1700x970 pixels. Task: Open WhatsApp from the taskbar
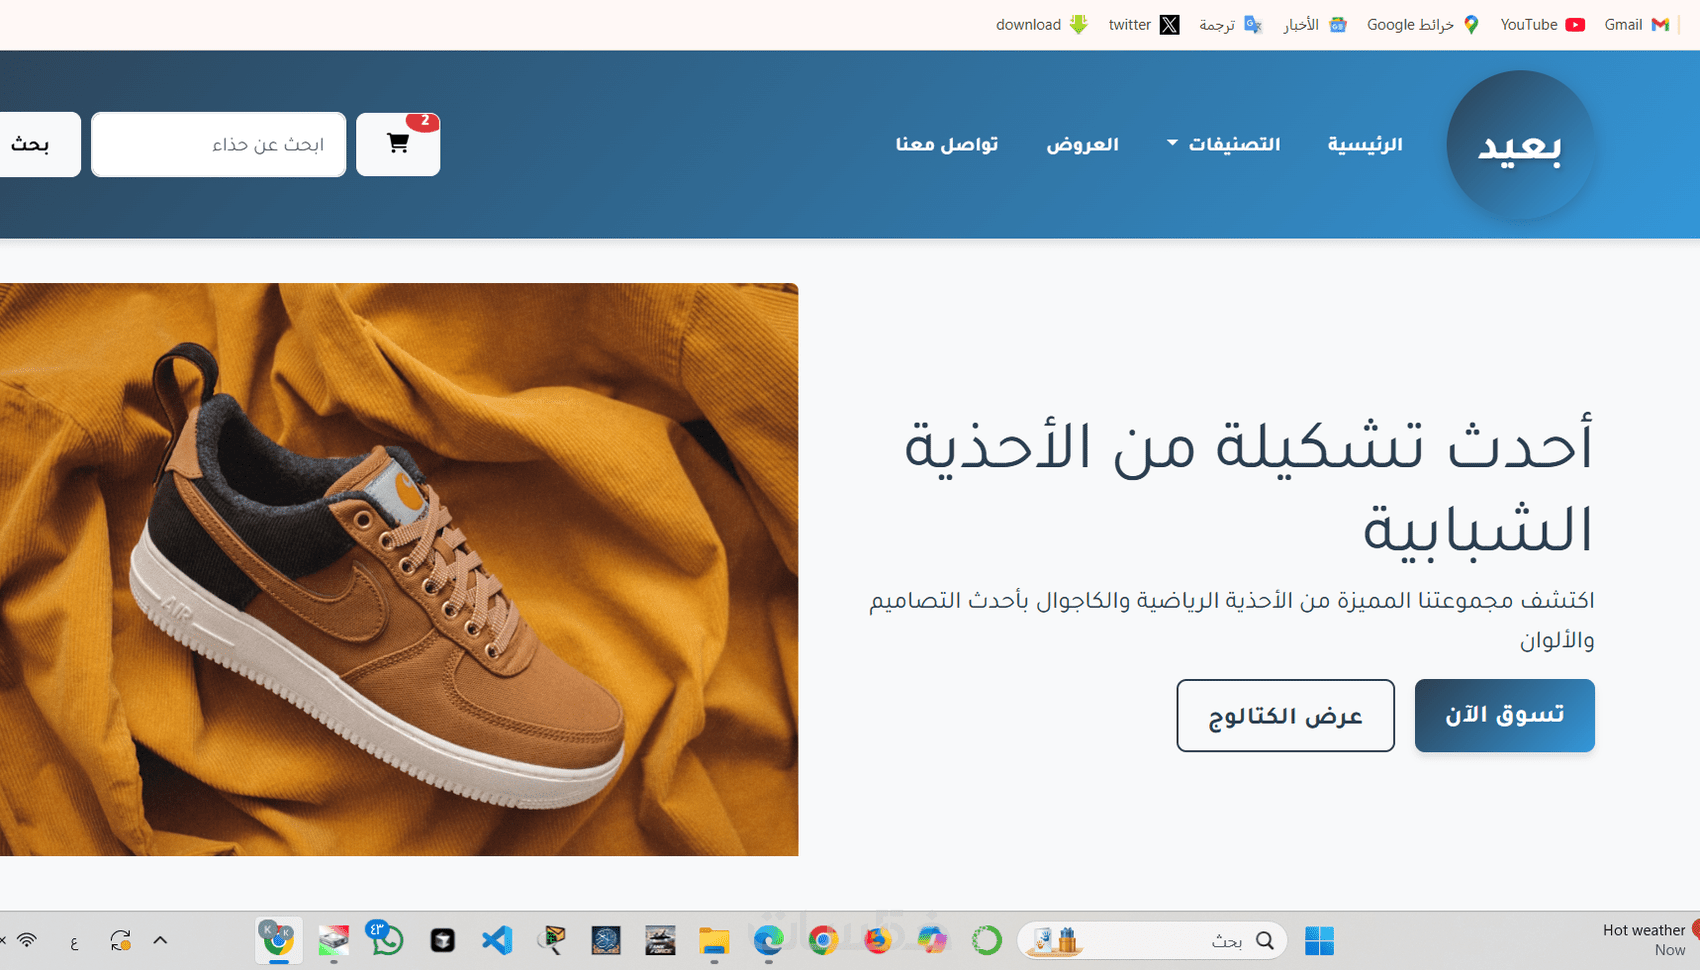click(385, 939)
